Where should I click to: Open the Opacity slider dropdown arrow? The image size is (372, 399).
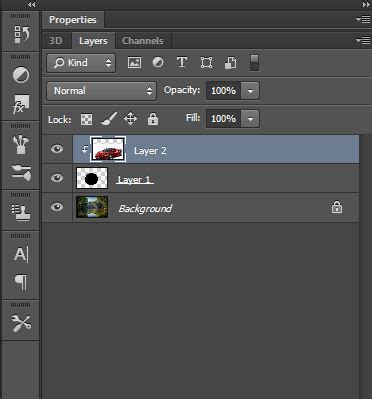(x=250, y=91)
